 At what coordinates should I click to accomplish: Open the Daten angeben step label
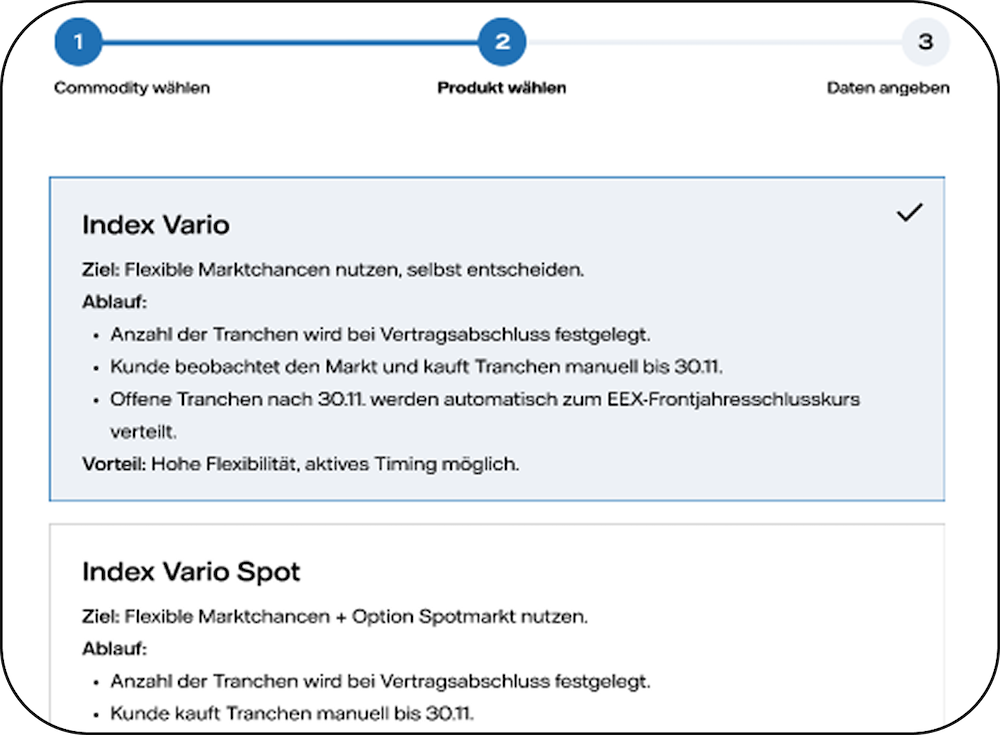[888, 88]
